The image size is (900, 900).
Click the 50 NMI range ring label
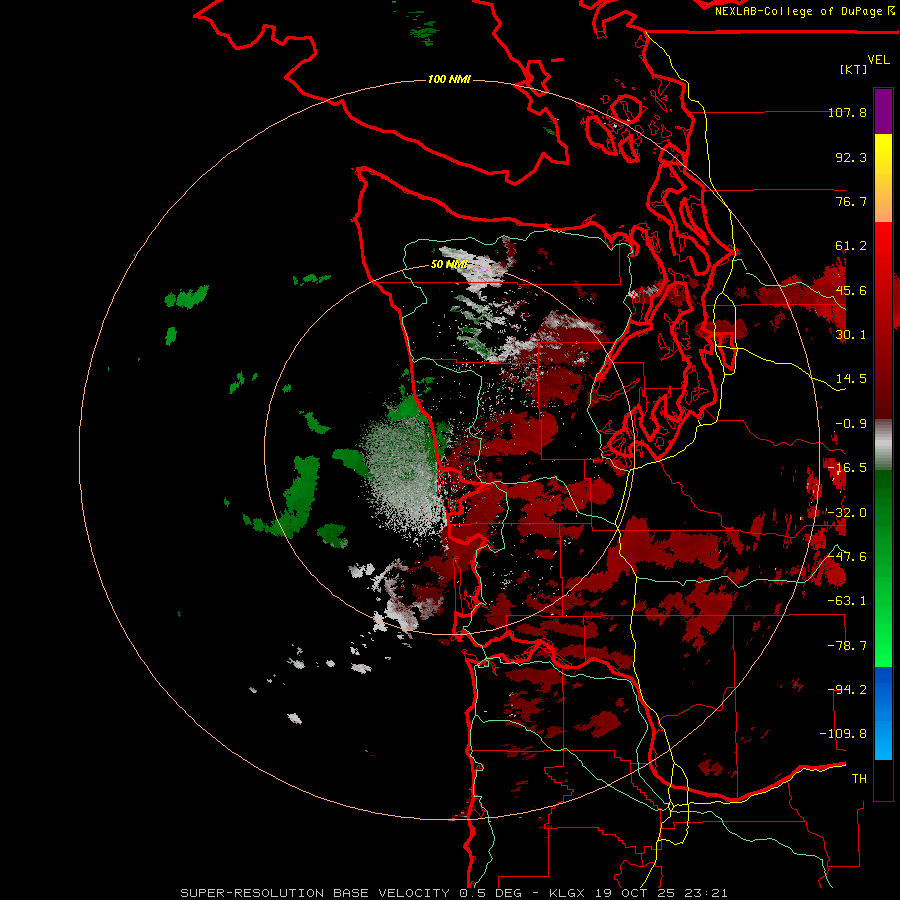[449, 264]
